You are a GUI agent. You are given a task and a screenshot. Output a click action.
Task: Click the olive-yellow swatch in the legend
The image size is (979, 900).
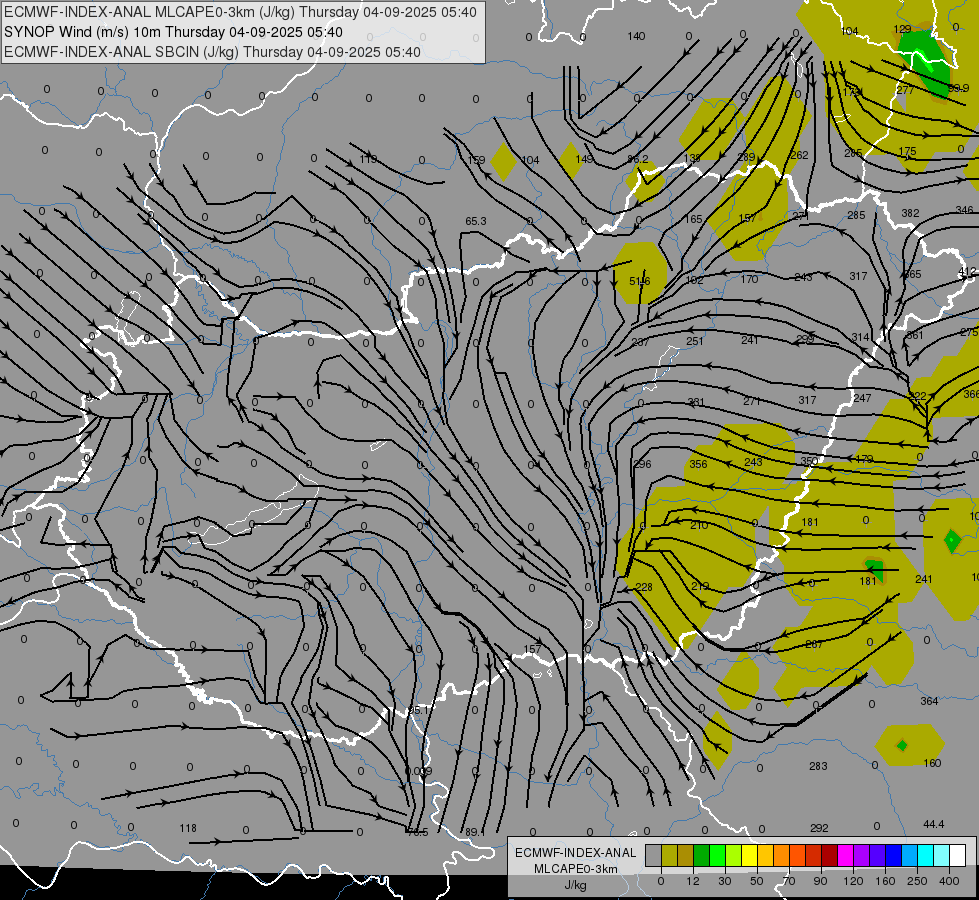(x=670, y=856)
